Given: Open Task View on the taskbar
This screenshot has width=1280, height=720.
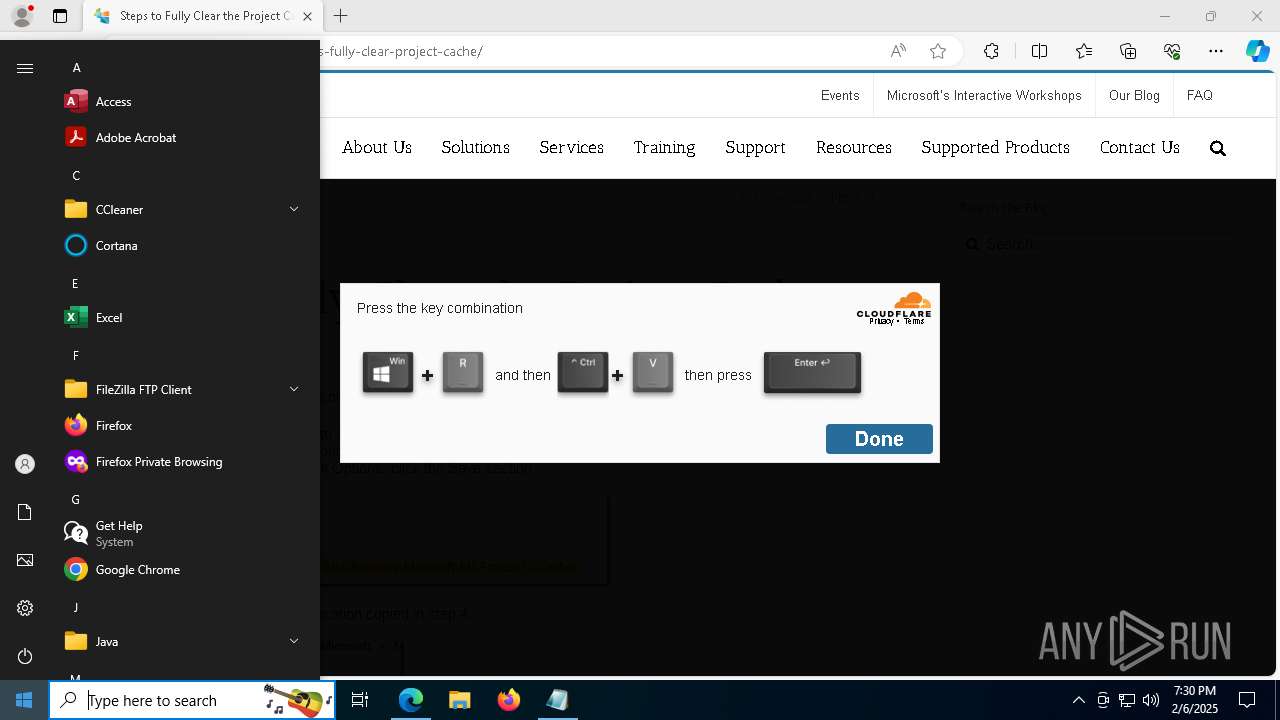Looking at the screenshot, I should 360,700.
